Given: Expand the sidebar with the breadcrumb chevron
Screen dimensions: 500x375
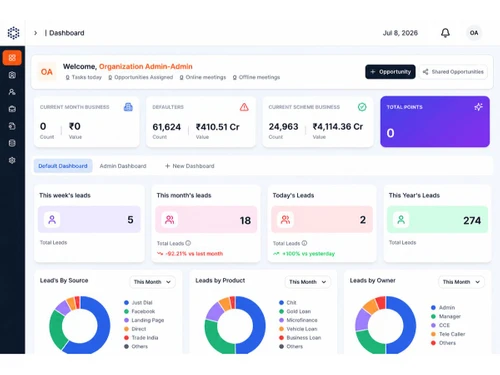Looking at the screenshot, I should pos(35,33).
